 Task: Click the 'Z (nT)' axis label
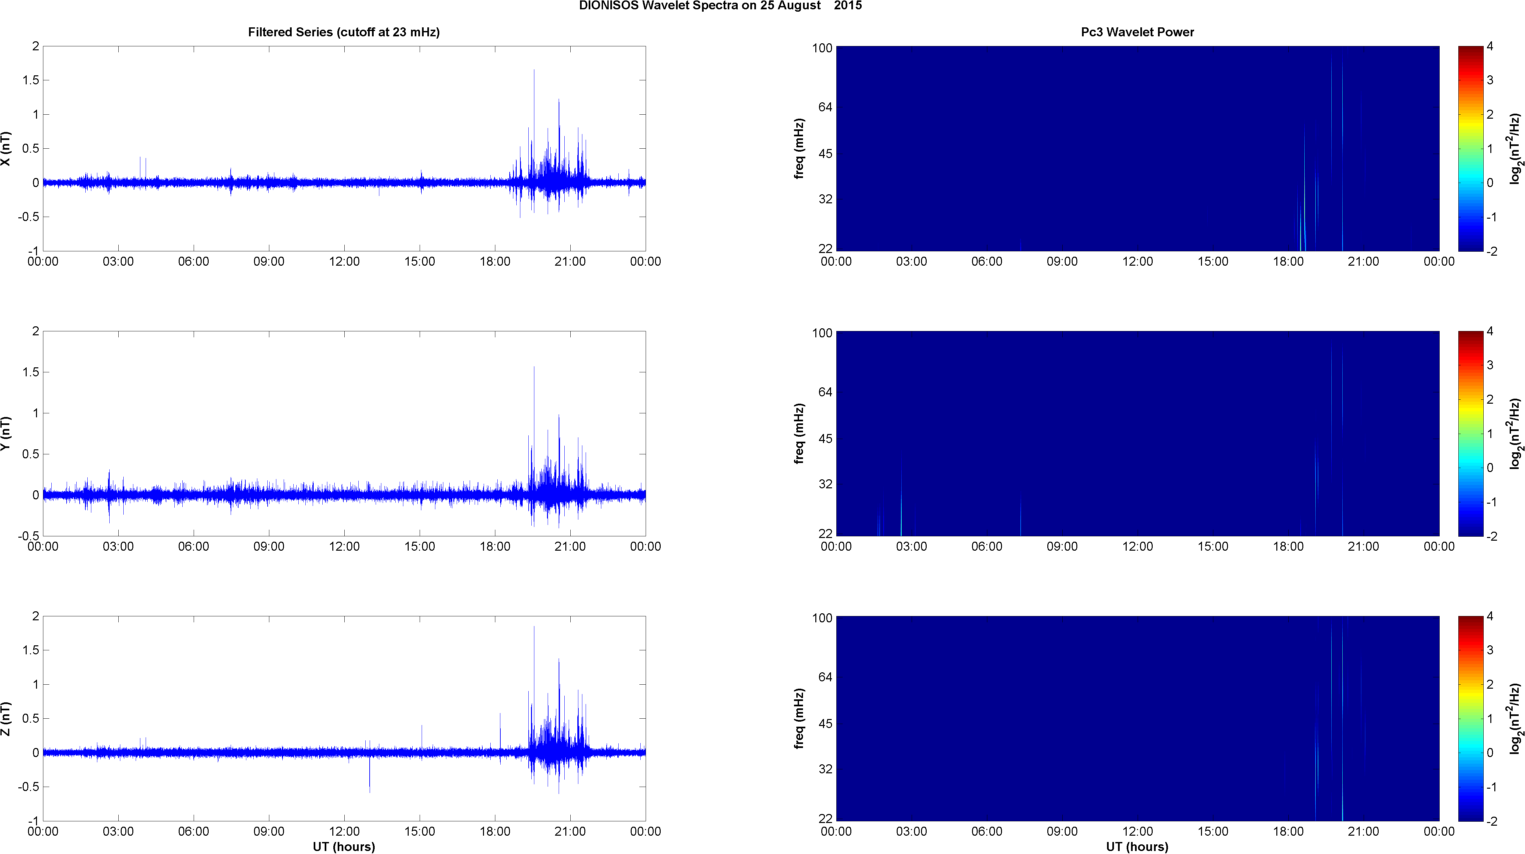(7, 719)
